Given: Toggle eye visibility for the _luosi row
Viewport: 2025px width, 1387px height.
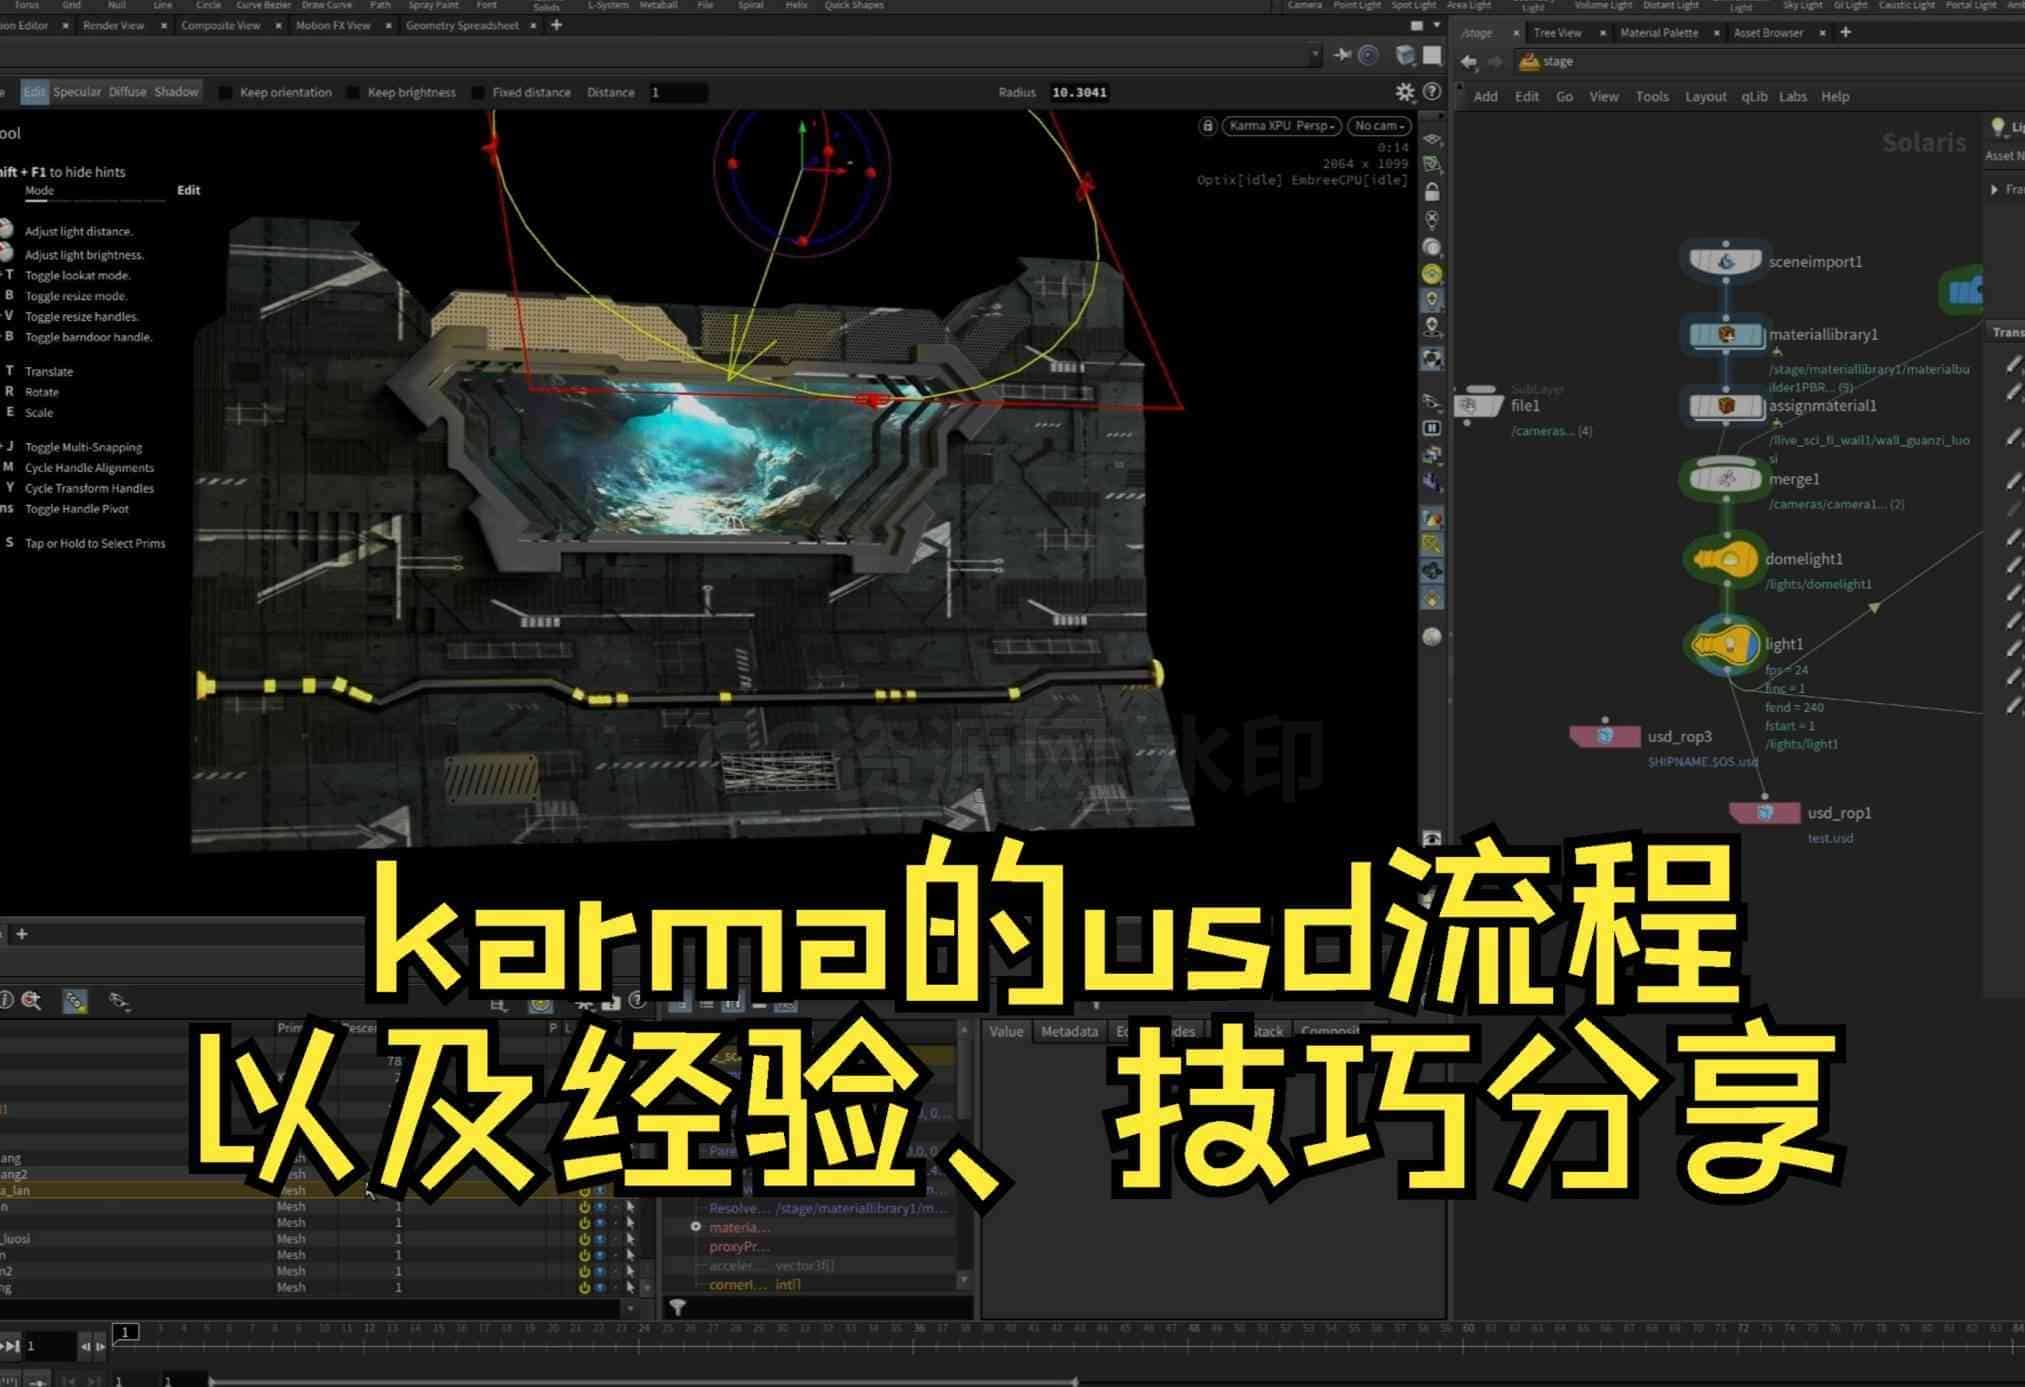Looking at the screenshot, I should 600,1239.
